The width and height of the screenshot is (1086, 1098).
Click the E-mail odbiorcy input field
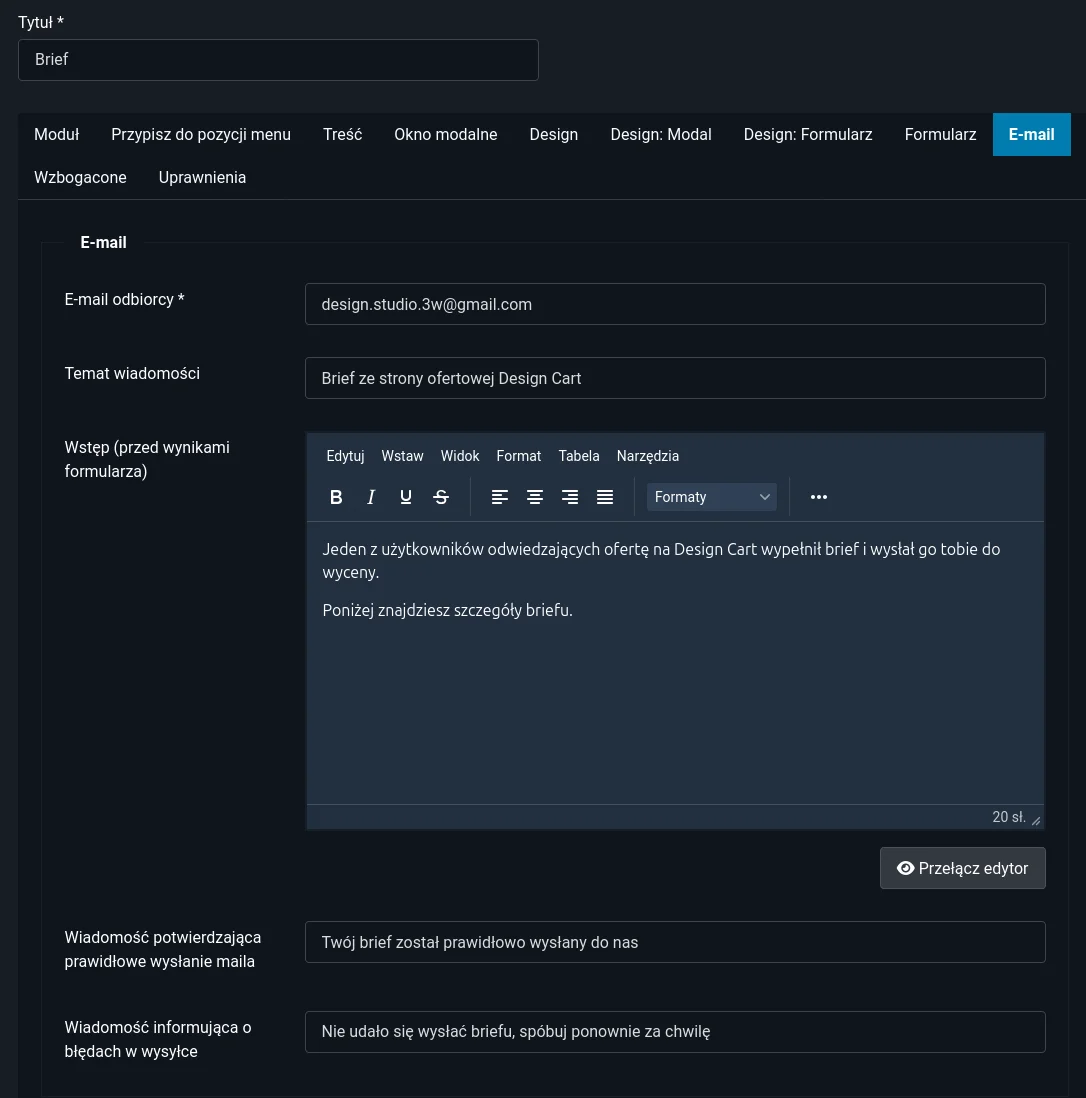(x=675, y=304)
